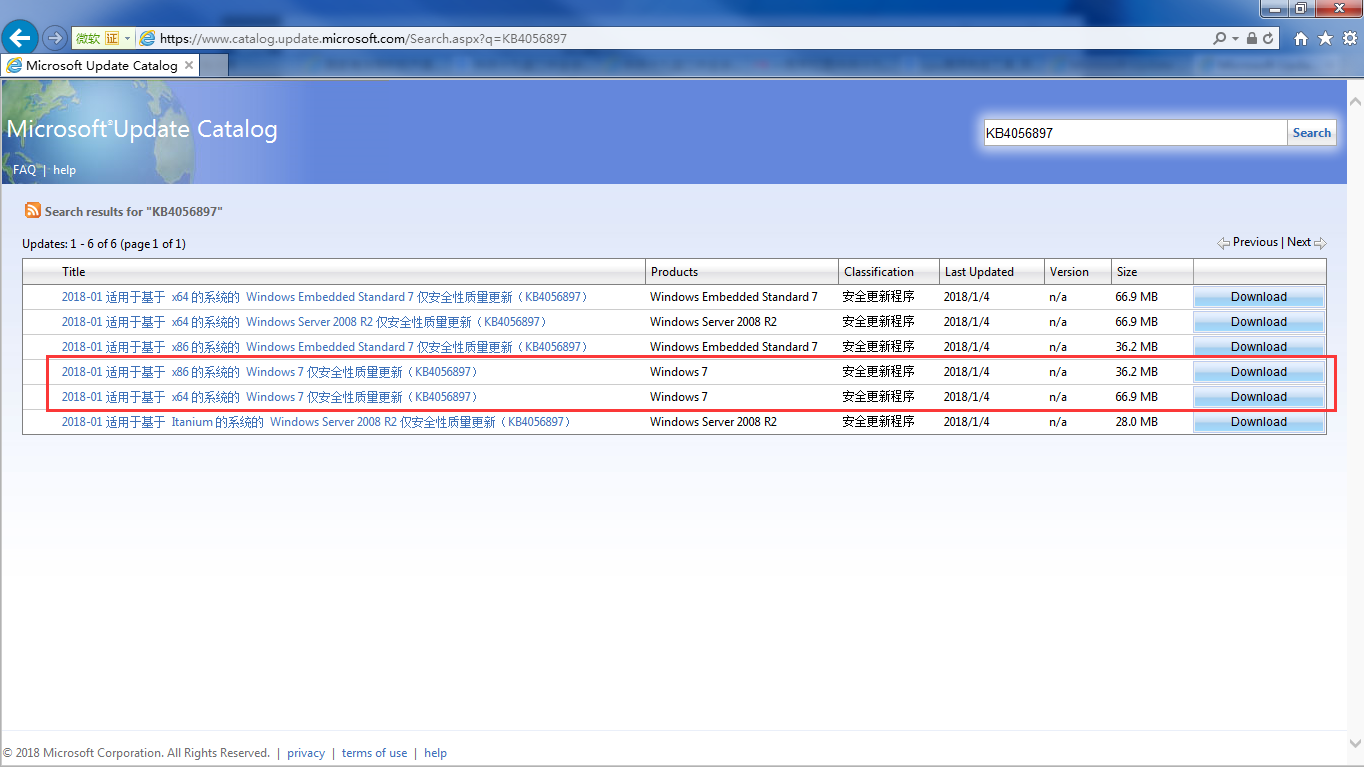Open the x86 Windows 7 update link

pos(271,372)
